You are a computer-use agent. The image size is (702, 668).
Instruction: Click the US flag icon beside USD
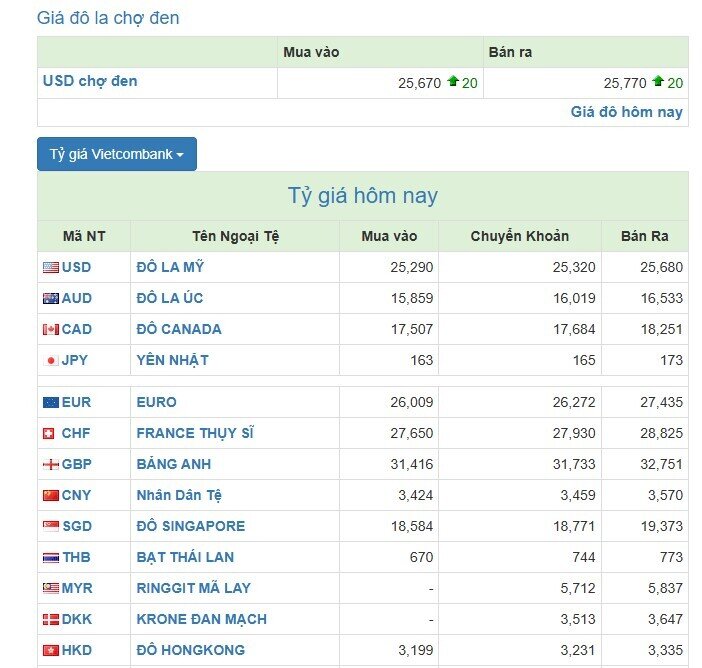[x=51, y=267]
